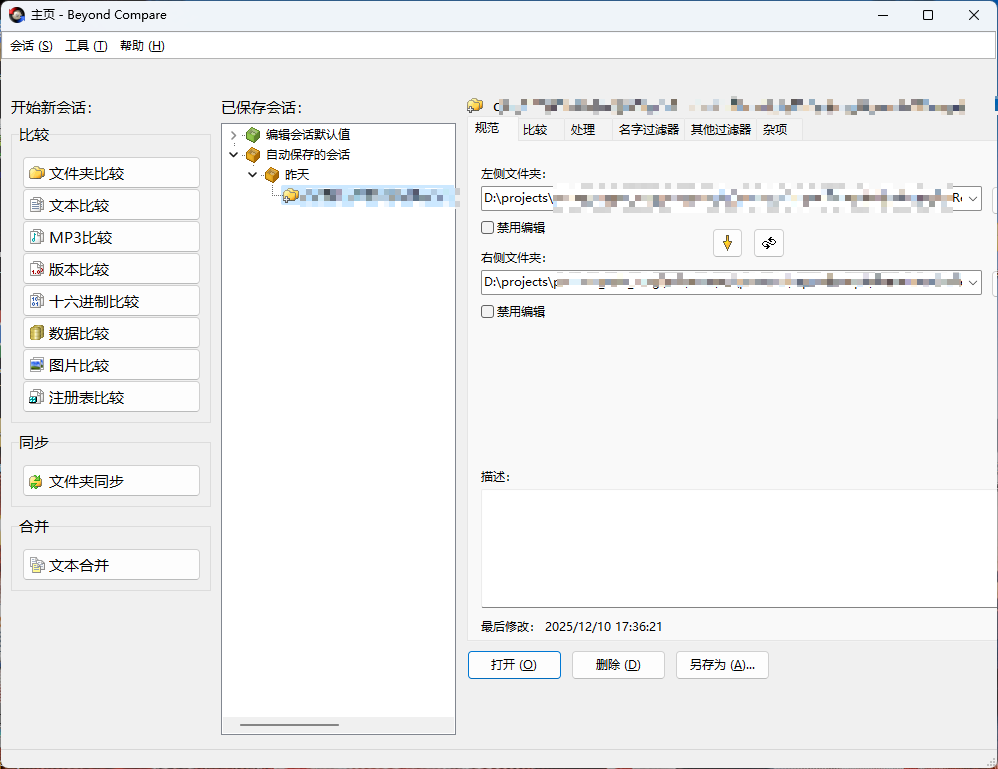Switch to the 规范 tab
Viewport: 998px width, 769px height.
[488, 128]
